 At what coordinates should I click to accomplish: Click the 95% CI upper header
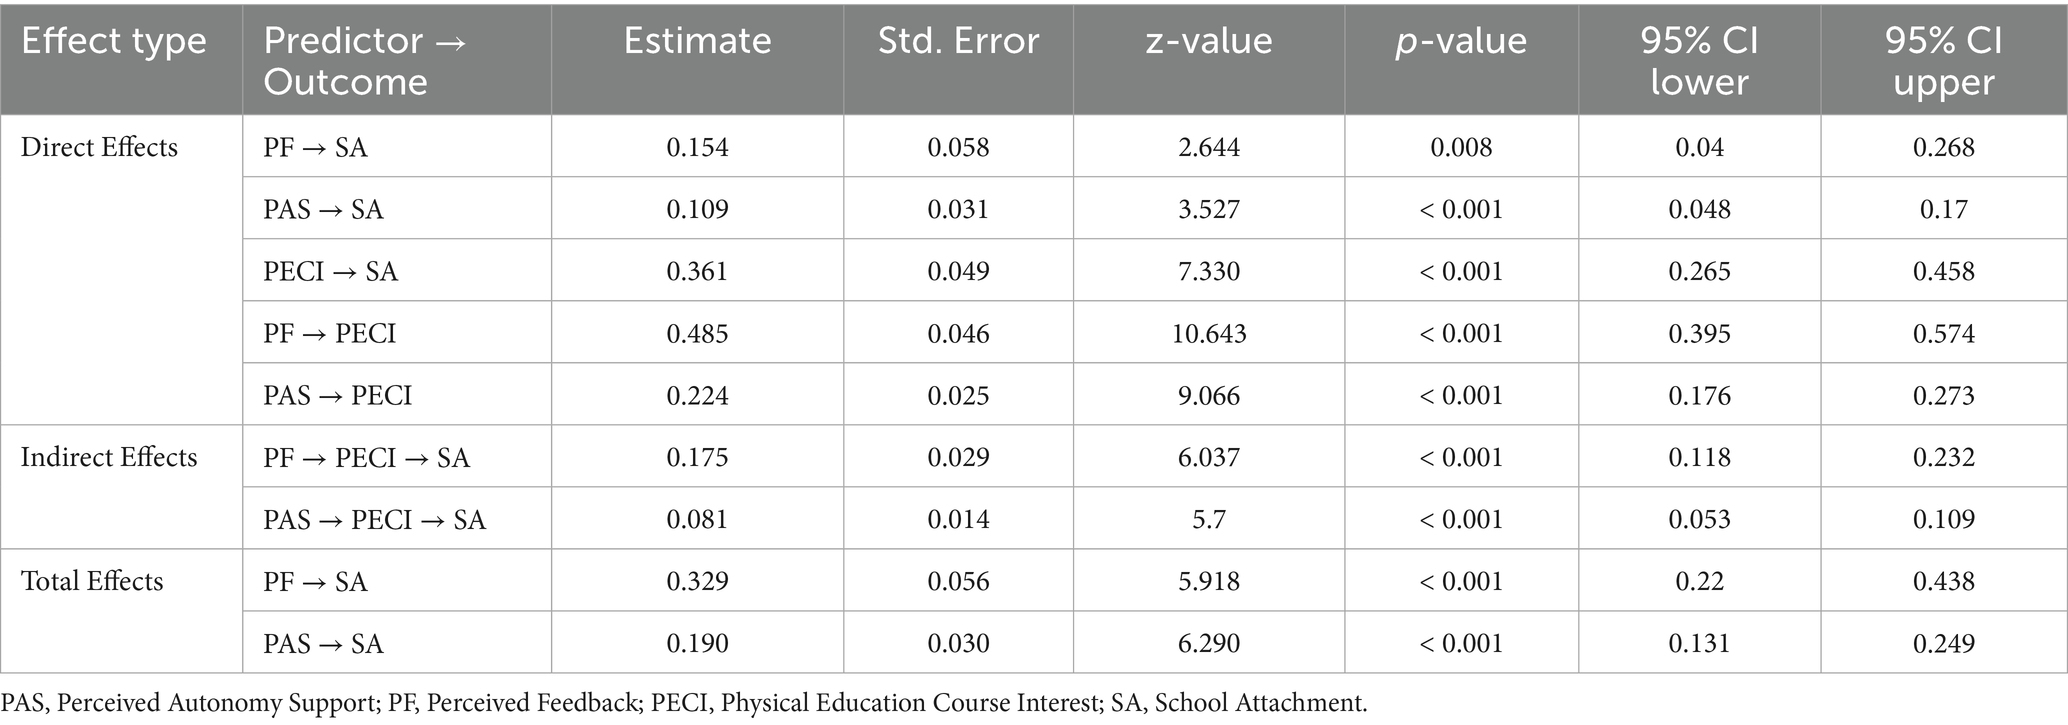coord(1944,61)
